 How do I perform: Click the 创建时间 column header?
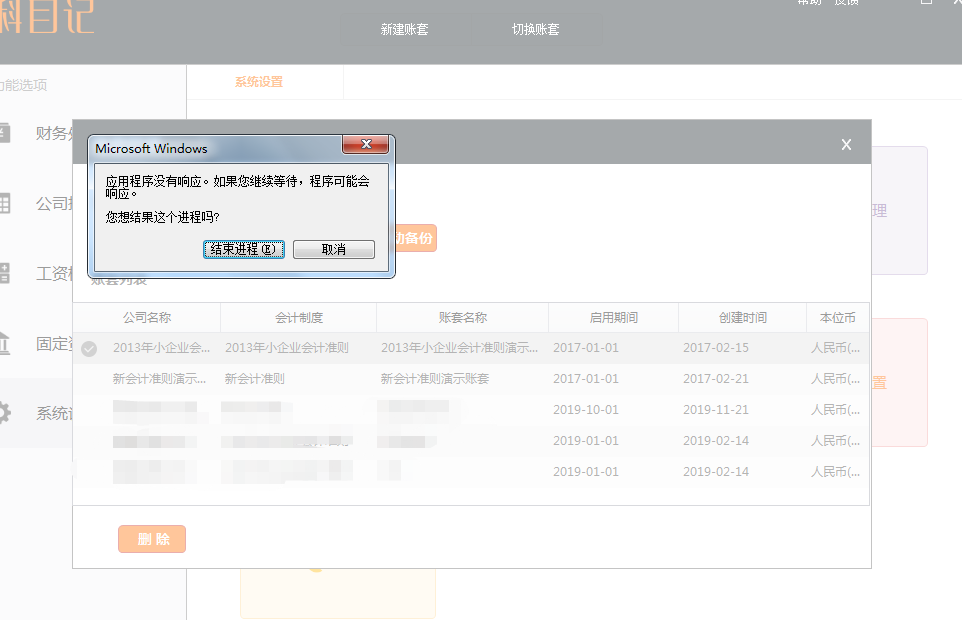point(742,318)
